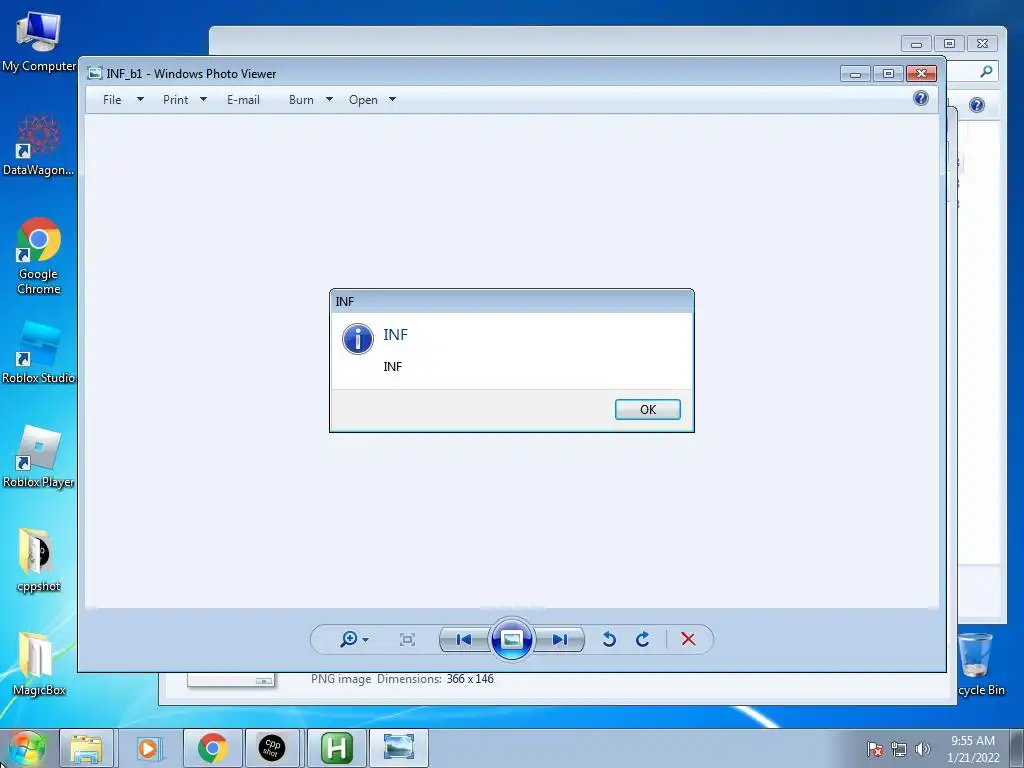Open the DataWagon desktop shortcut
The image size is (1024, 768).
click(39, 145)
